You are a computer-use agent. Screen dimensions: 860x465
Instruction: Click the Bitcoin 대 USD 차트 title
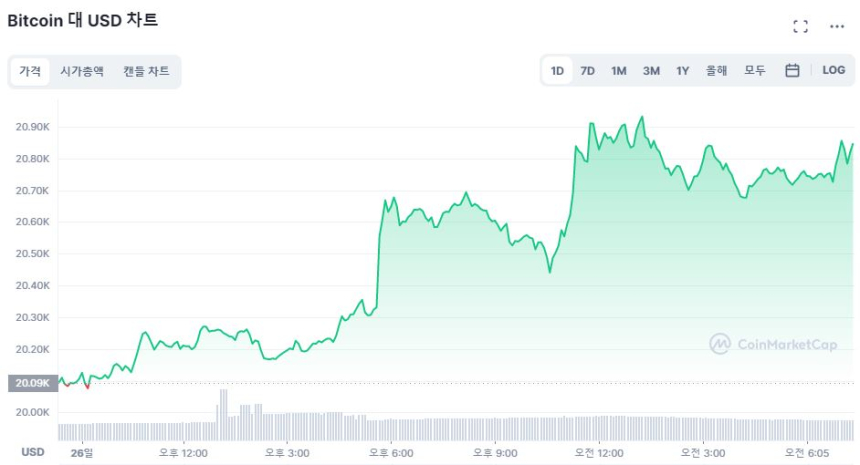(83, 20)
